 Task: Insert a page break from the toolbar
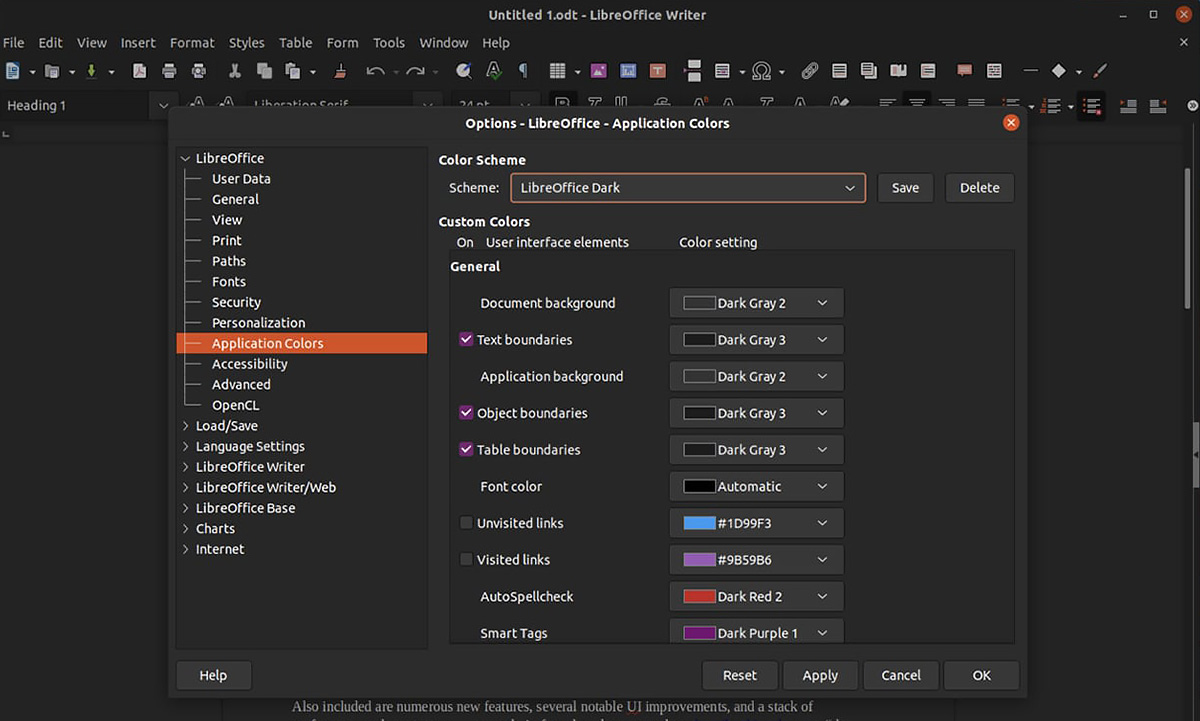(x=693, y=71)
